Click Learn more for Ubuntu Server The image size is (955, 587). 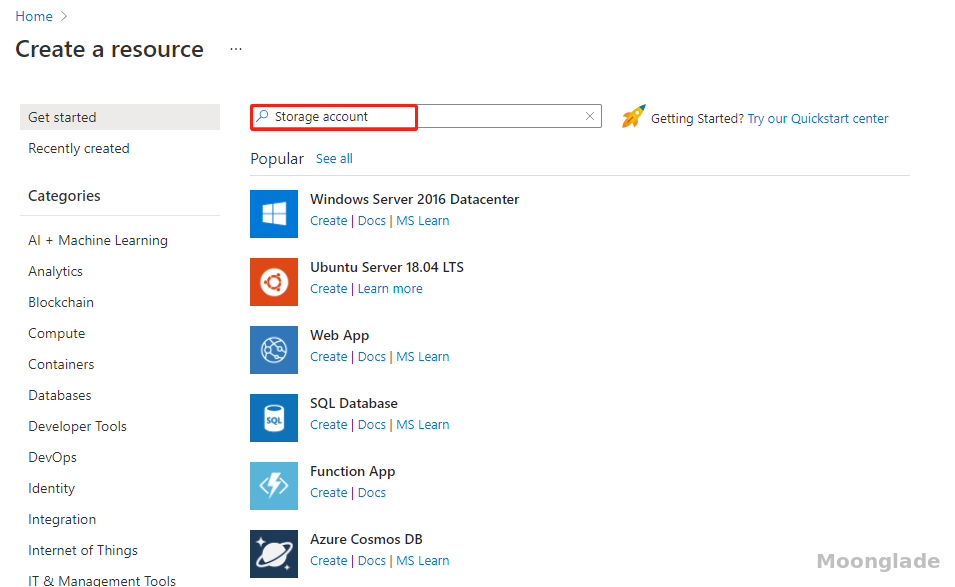click(390, 289)
